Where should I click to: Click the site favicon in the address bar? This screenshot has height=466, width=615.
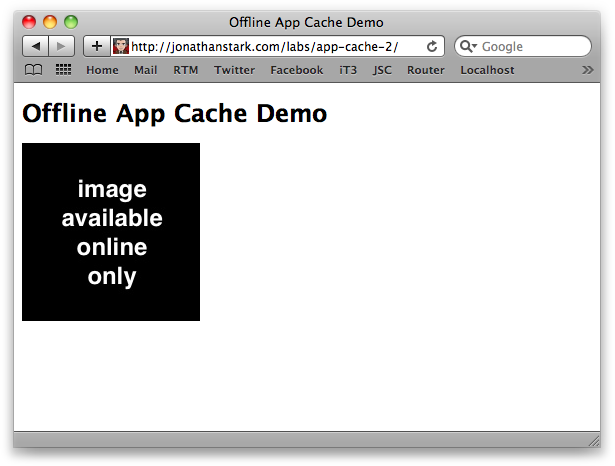coord(121,46)
